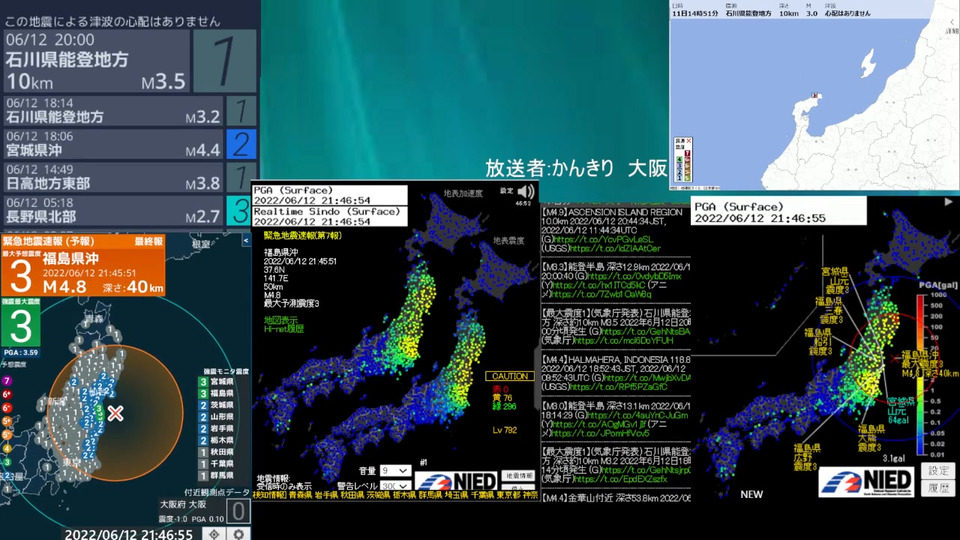The image size is (960, 540).
Task: Click the 地震情報 button beside NIED logo
Action: point(519,476)
